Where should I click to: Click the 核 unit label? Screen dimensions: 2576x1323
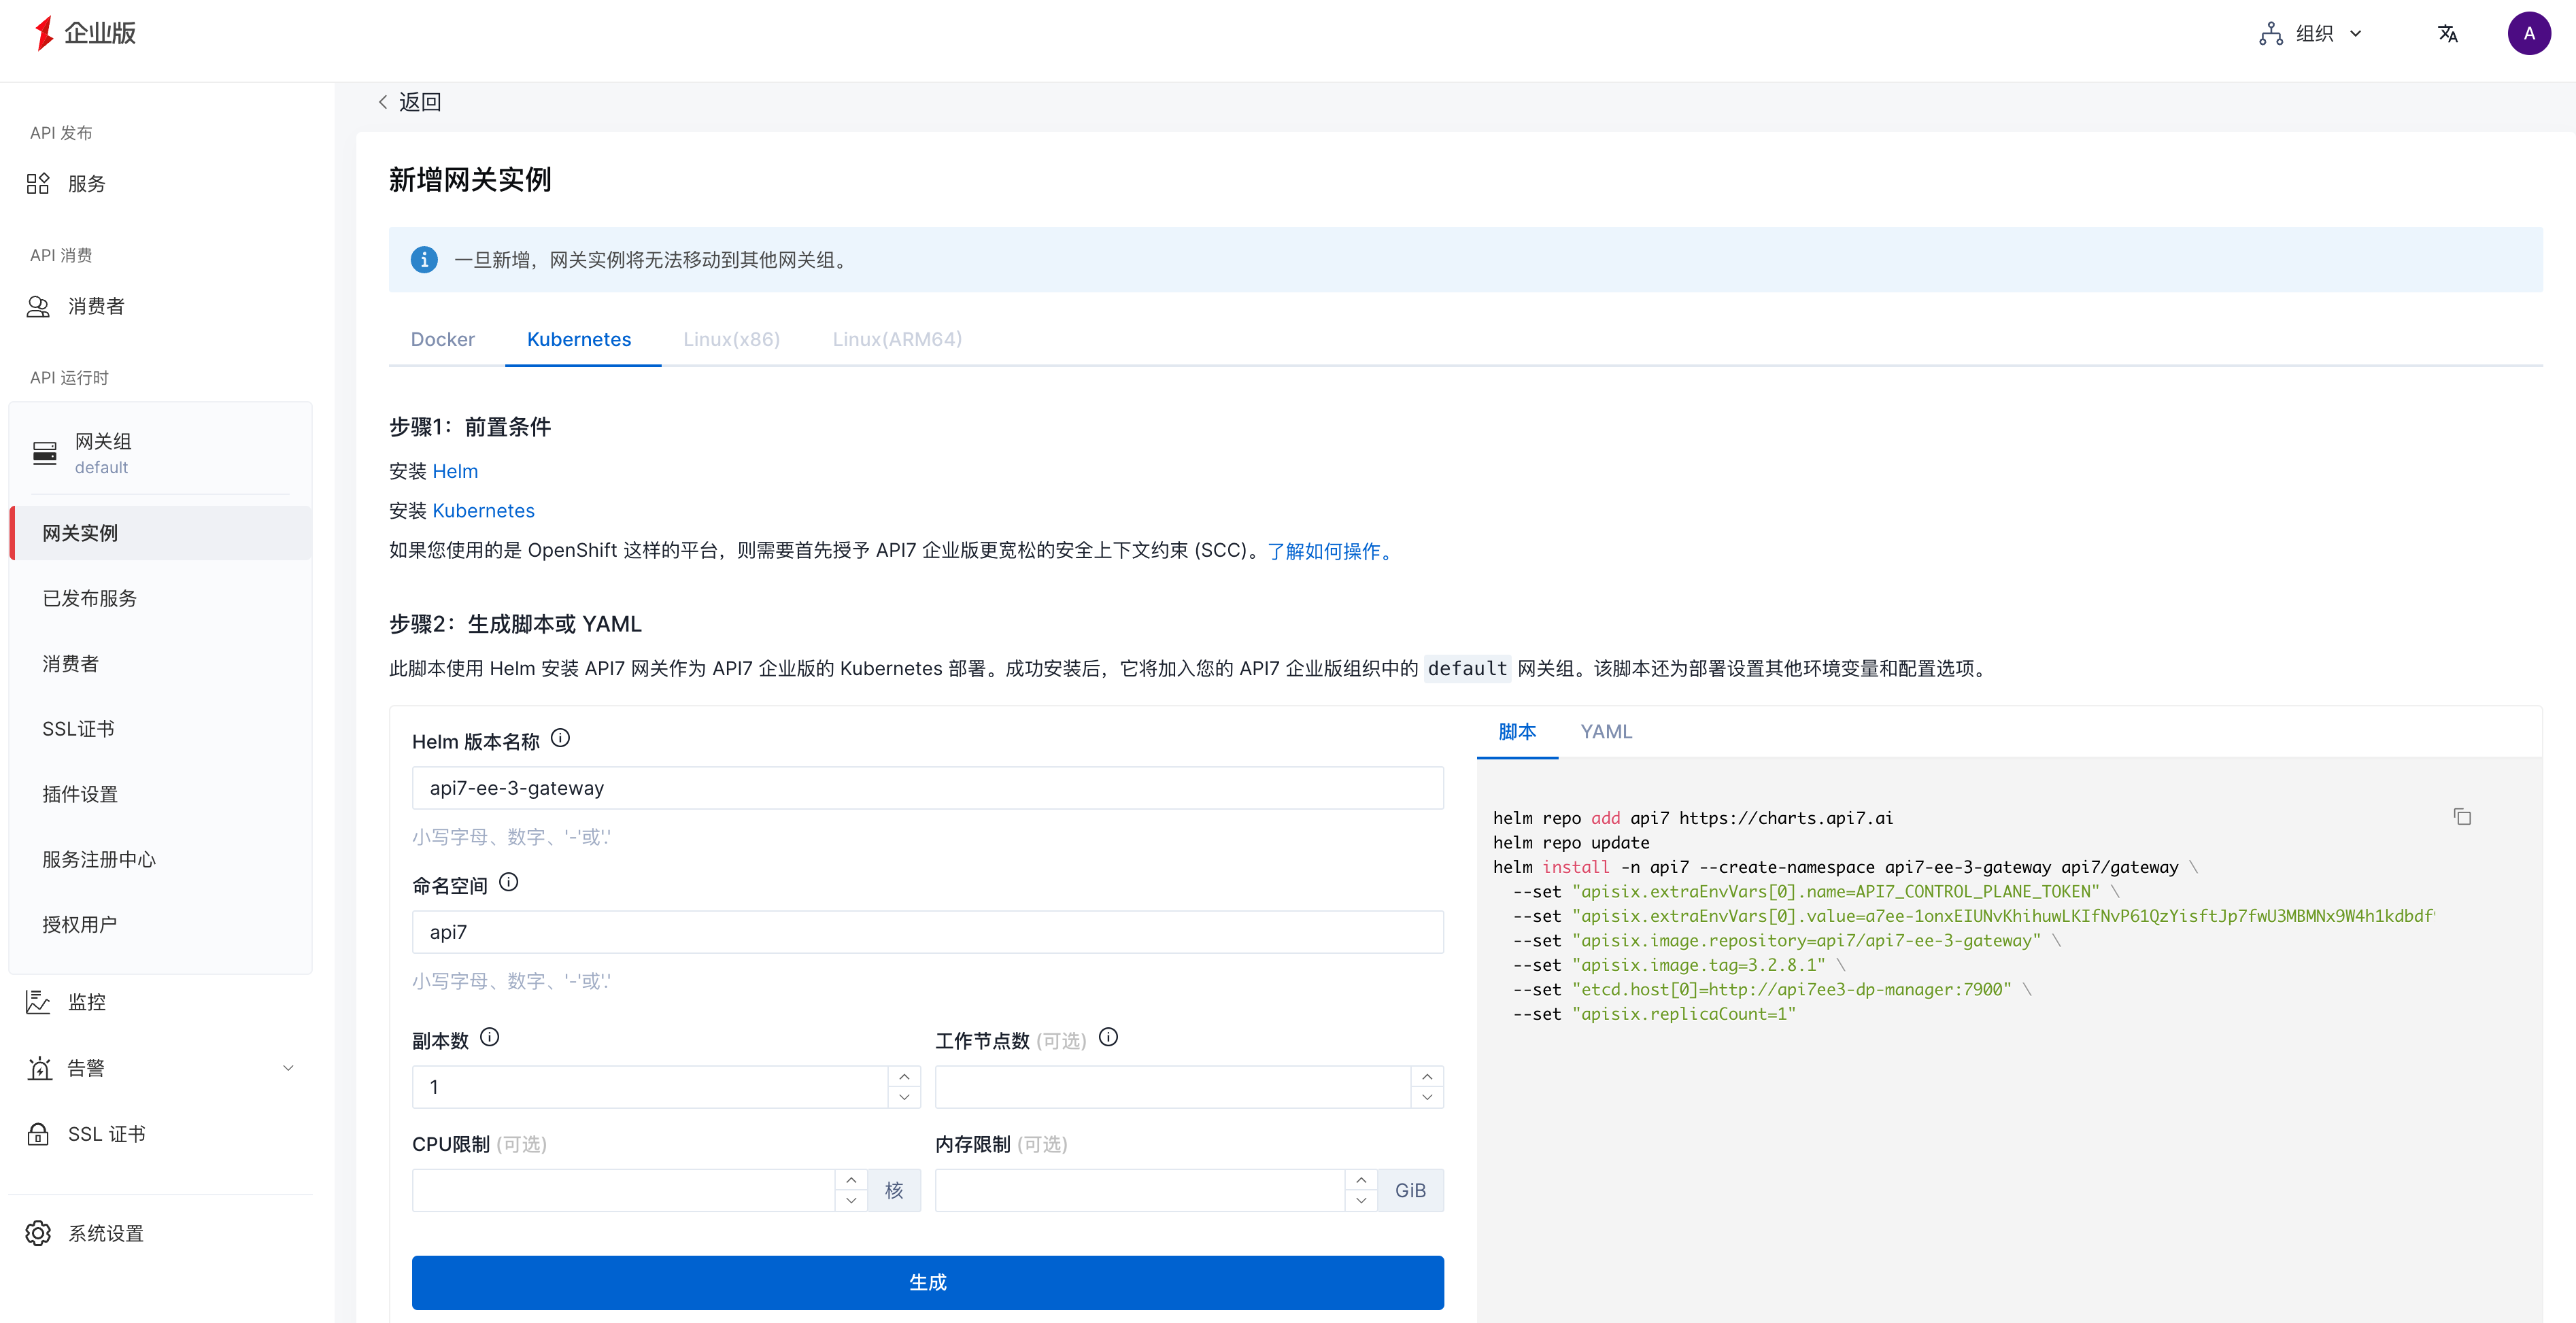pos(894,1191)
